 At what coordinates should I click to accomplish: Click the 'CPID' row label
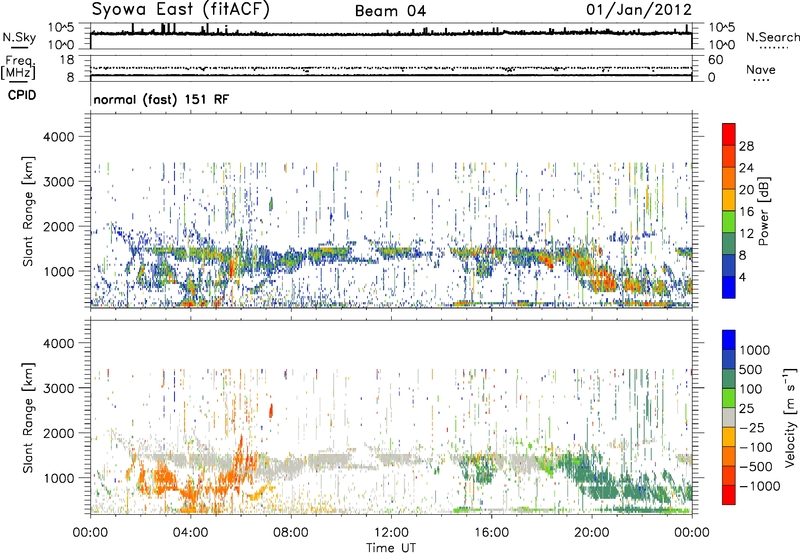click(x=22, y=95)
